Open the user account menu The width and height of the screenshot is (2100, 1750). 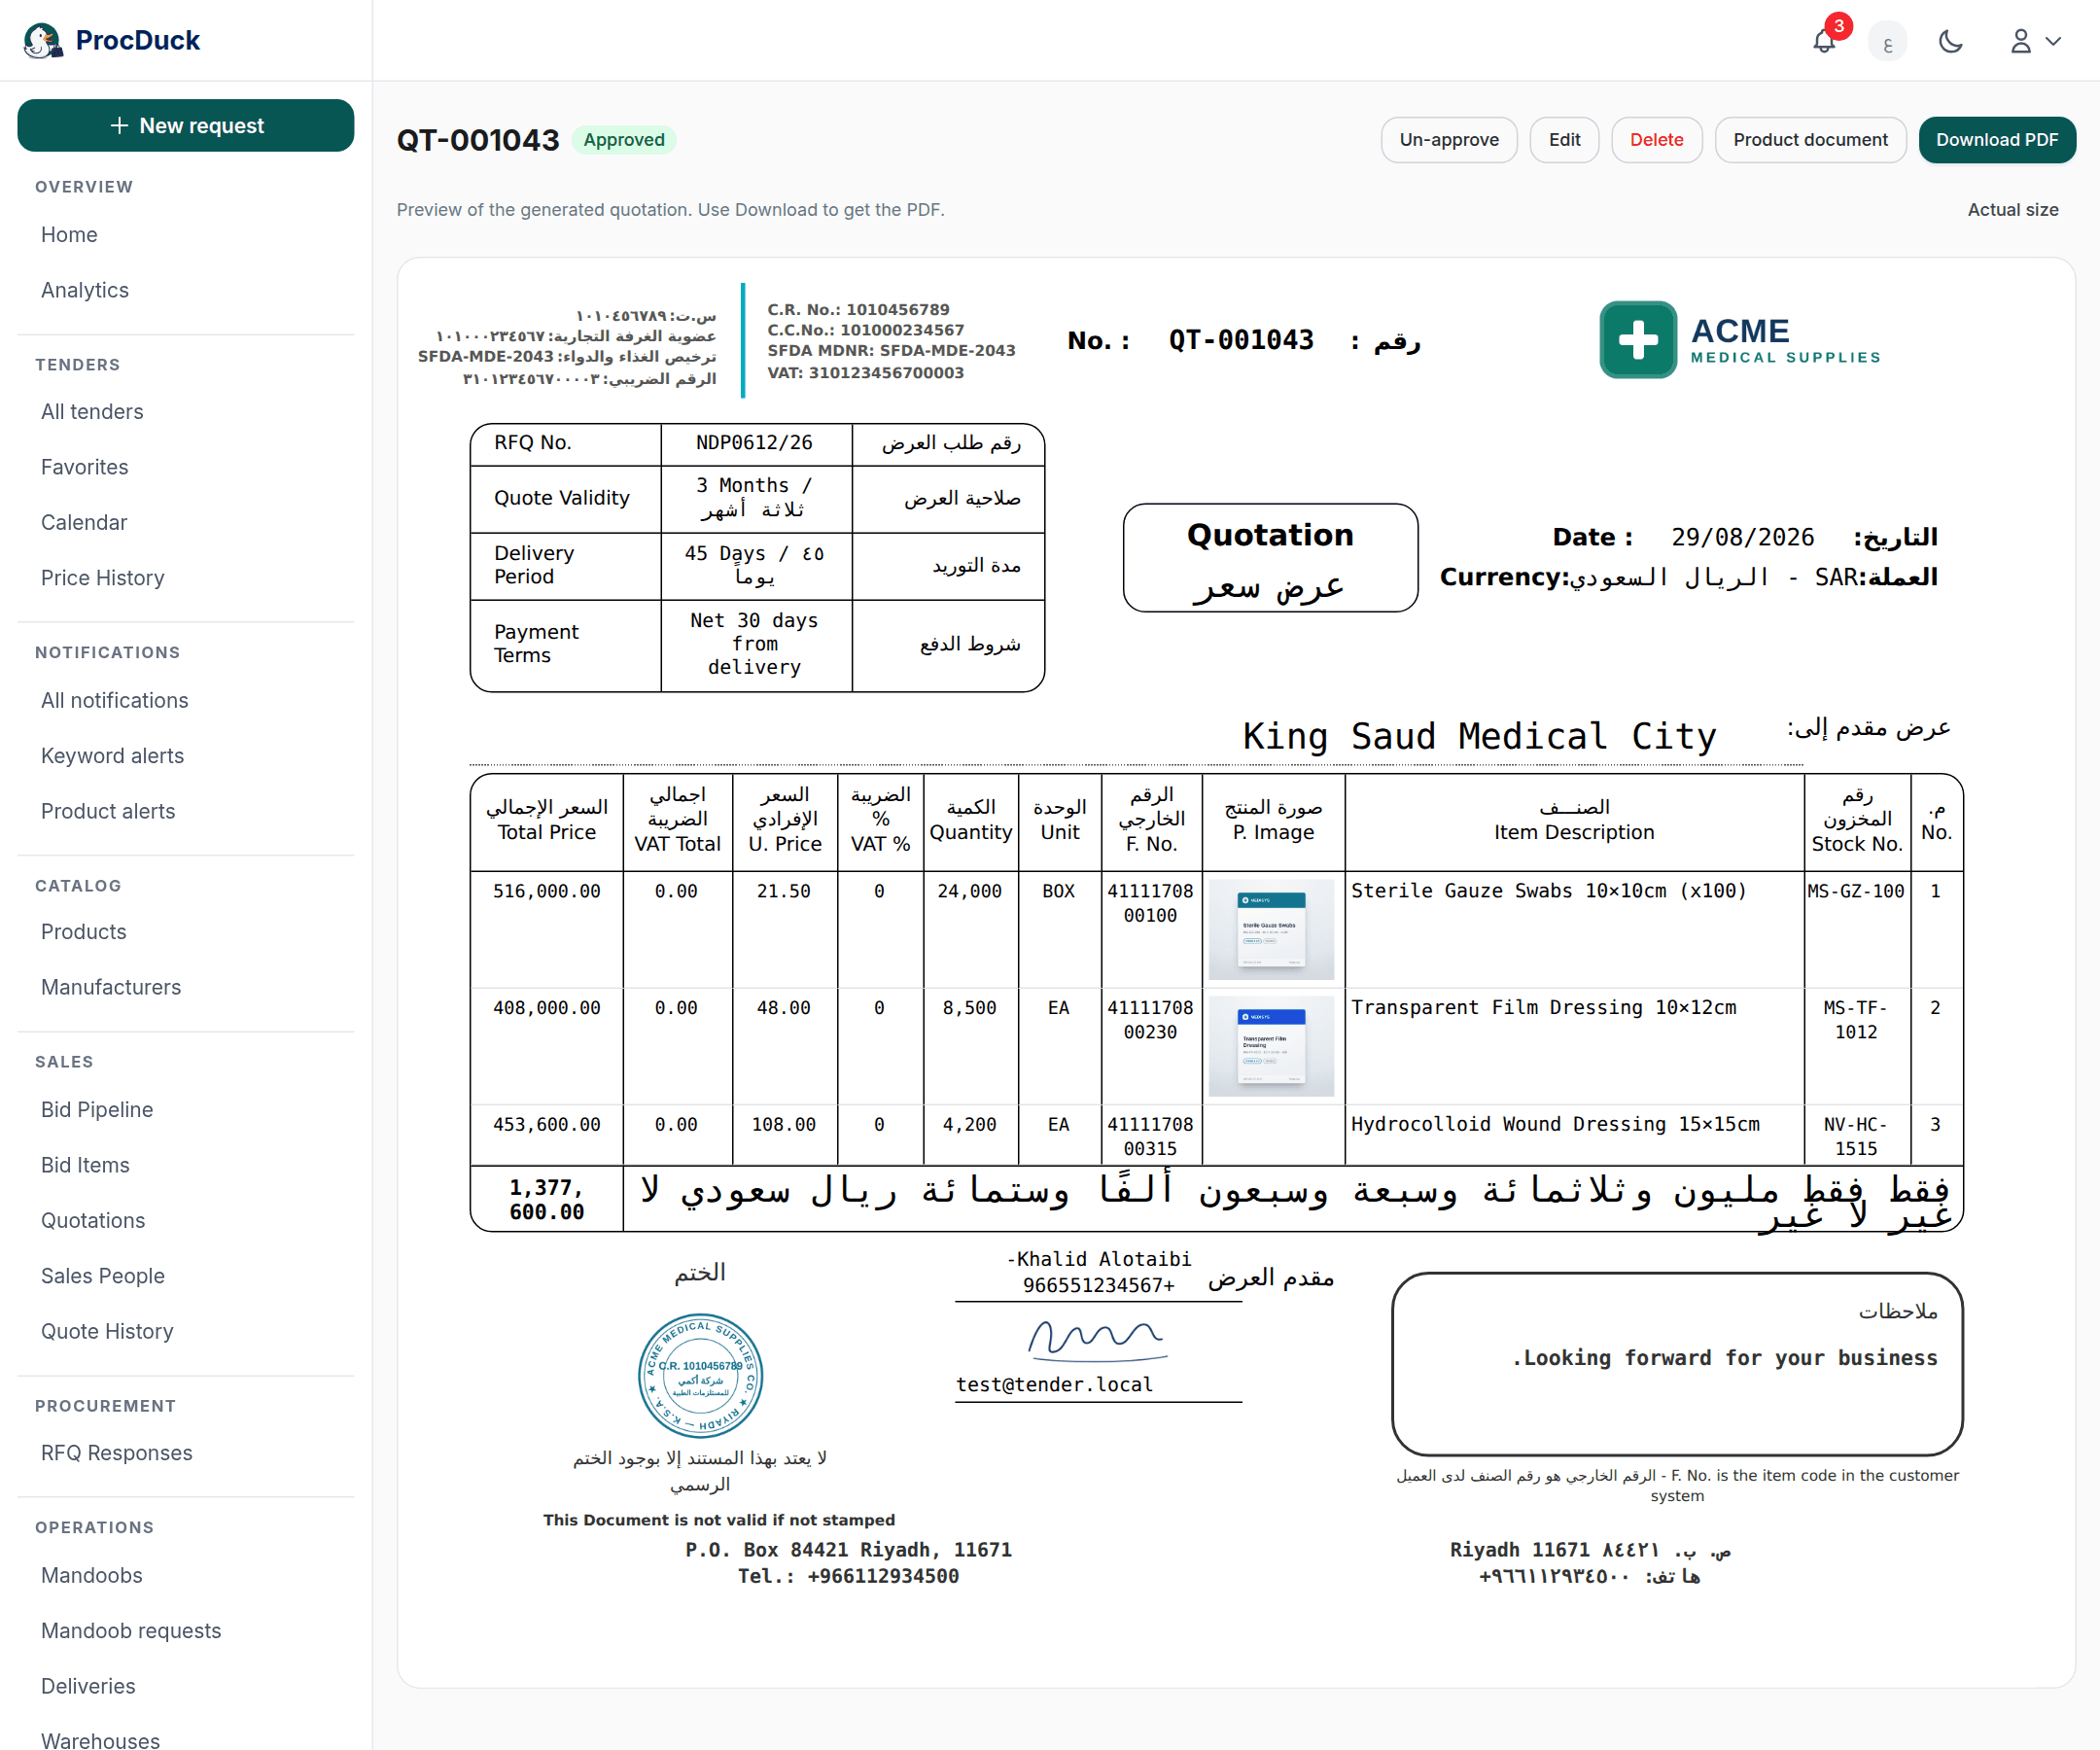2035,41
